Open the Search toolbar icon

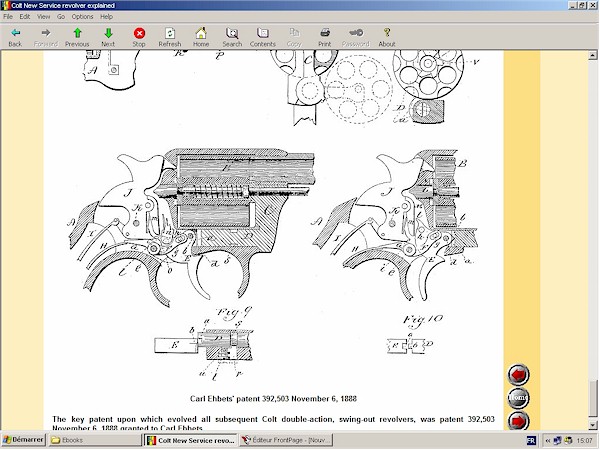[x=232, y=37]
